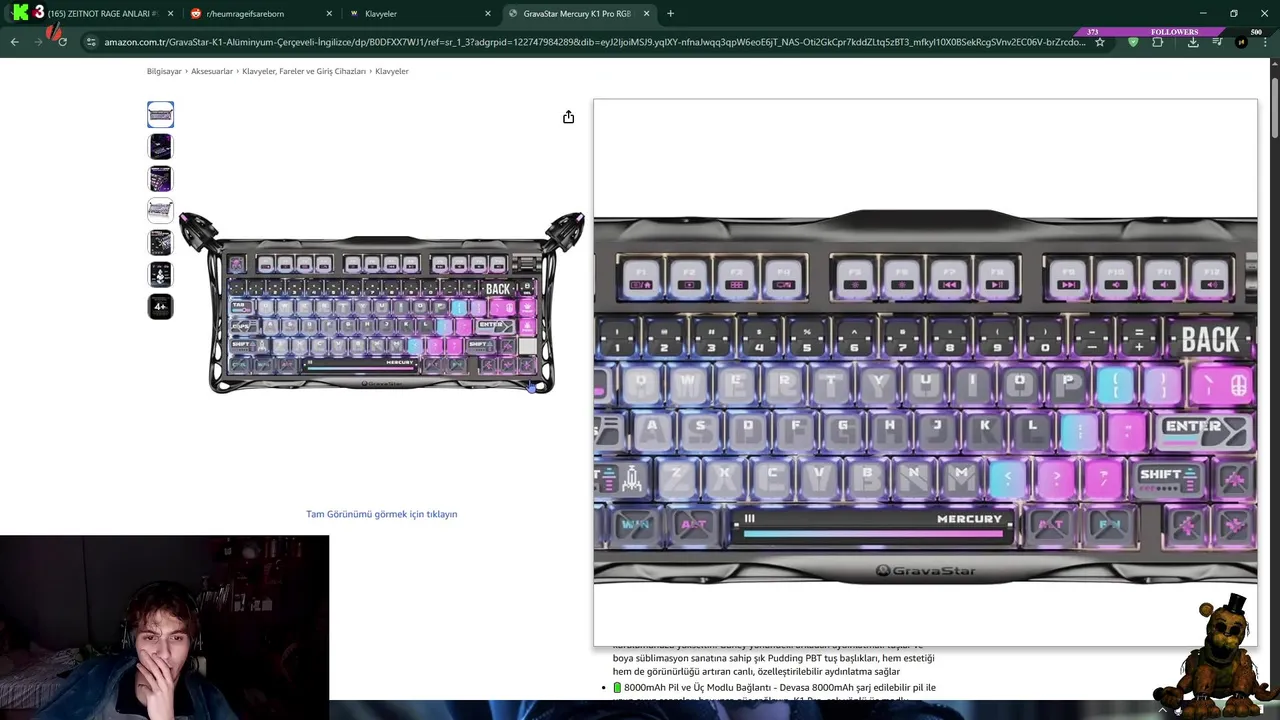Select the GravaStar Mercury K1 Pro tab

578,14
